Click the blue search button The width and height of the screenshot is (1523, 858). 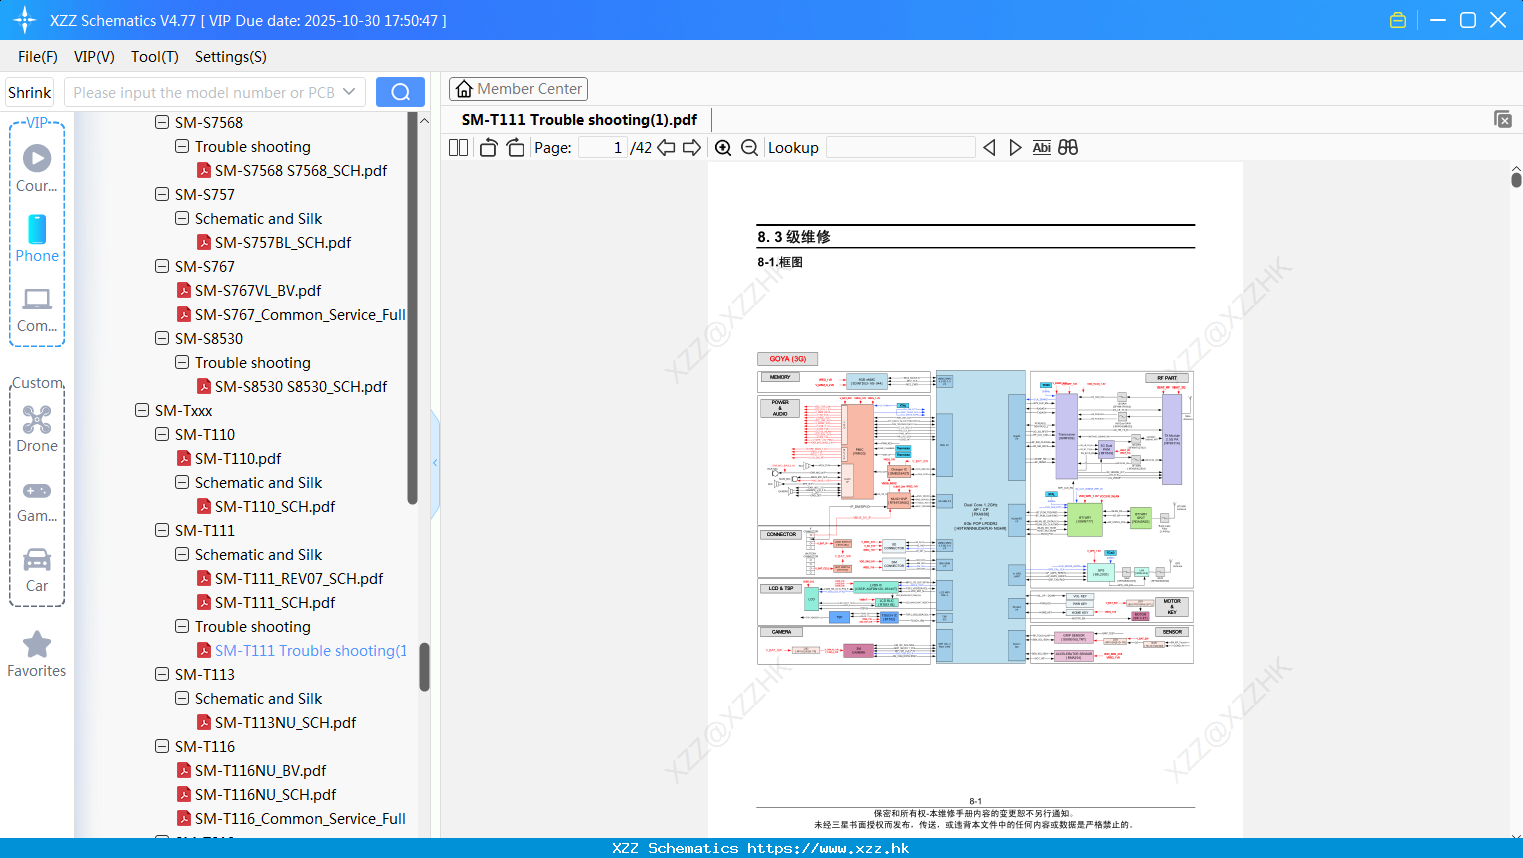400,92
